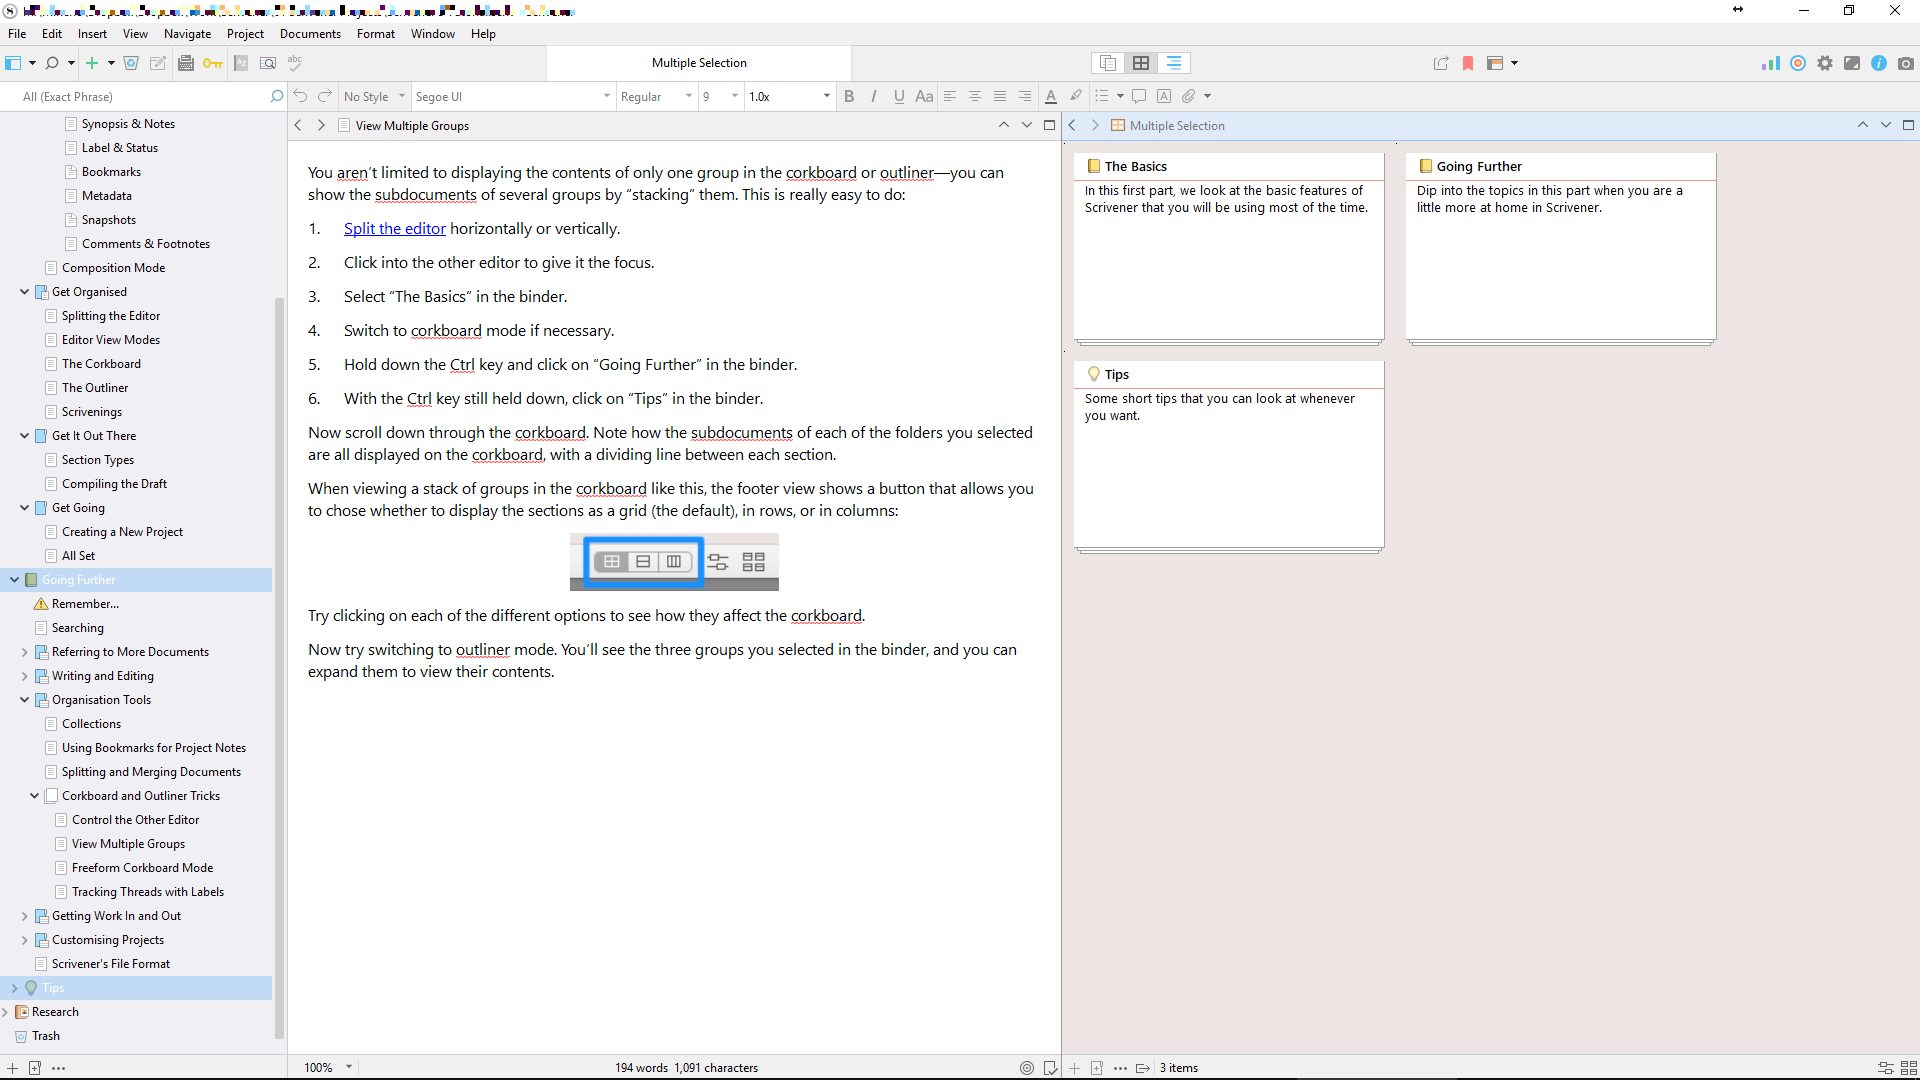
Task: Open the Insert menu
Action: click(92, 33)
